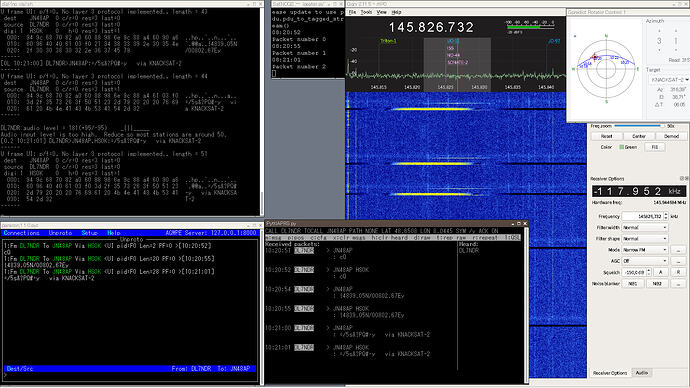Open the Help menu in Gqrx

click(x=396, y=12)
